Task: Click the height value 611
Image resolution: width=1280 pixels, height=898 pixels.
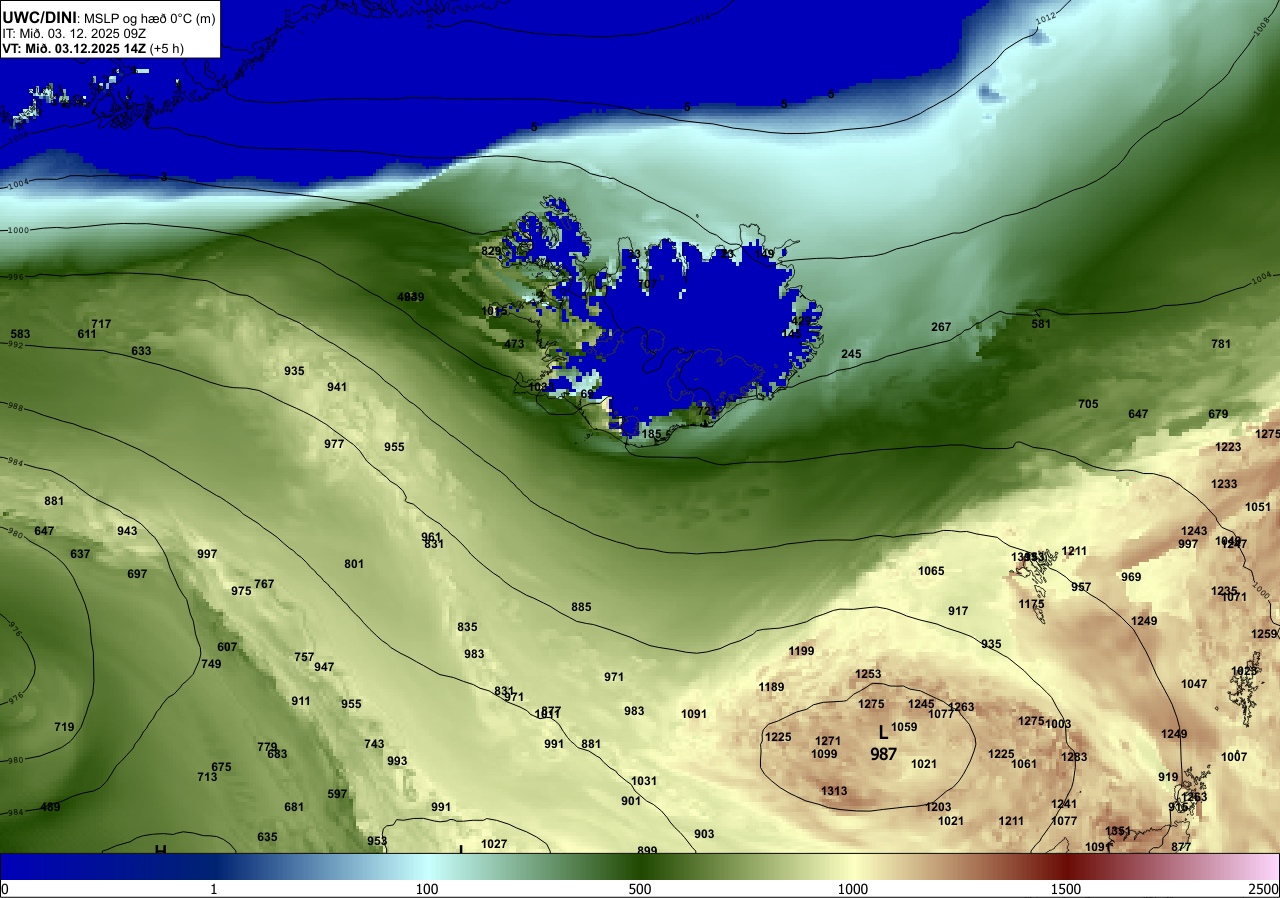Action: [x=87, y=334]
